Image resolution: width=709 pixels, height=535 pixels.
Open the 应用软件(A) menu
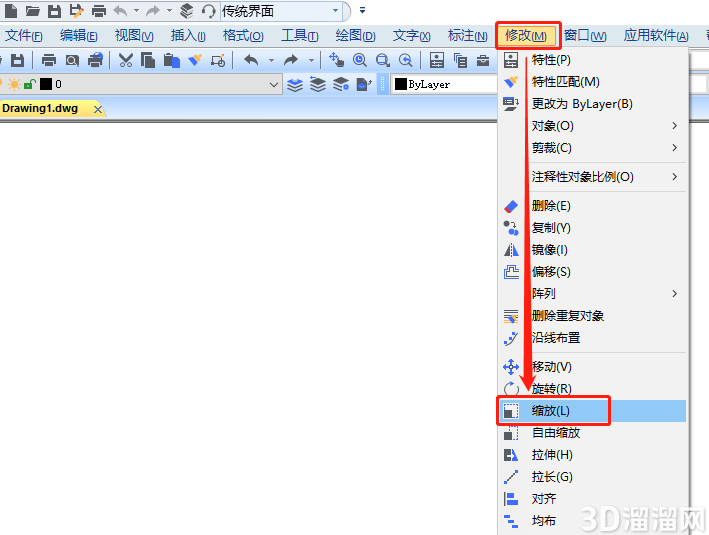656,35
